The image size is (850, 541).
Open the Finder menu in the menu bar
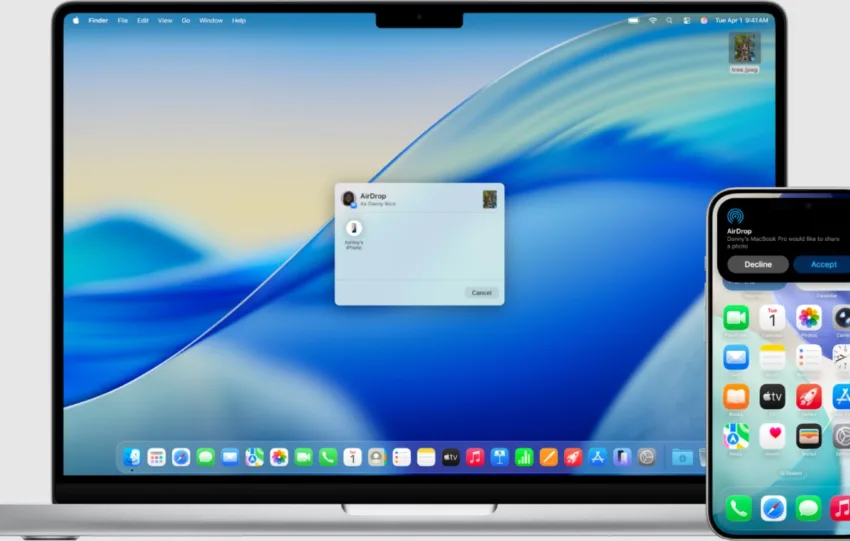(98, 20)
